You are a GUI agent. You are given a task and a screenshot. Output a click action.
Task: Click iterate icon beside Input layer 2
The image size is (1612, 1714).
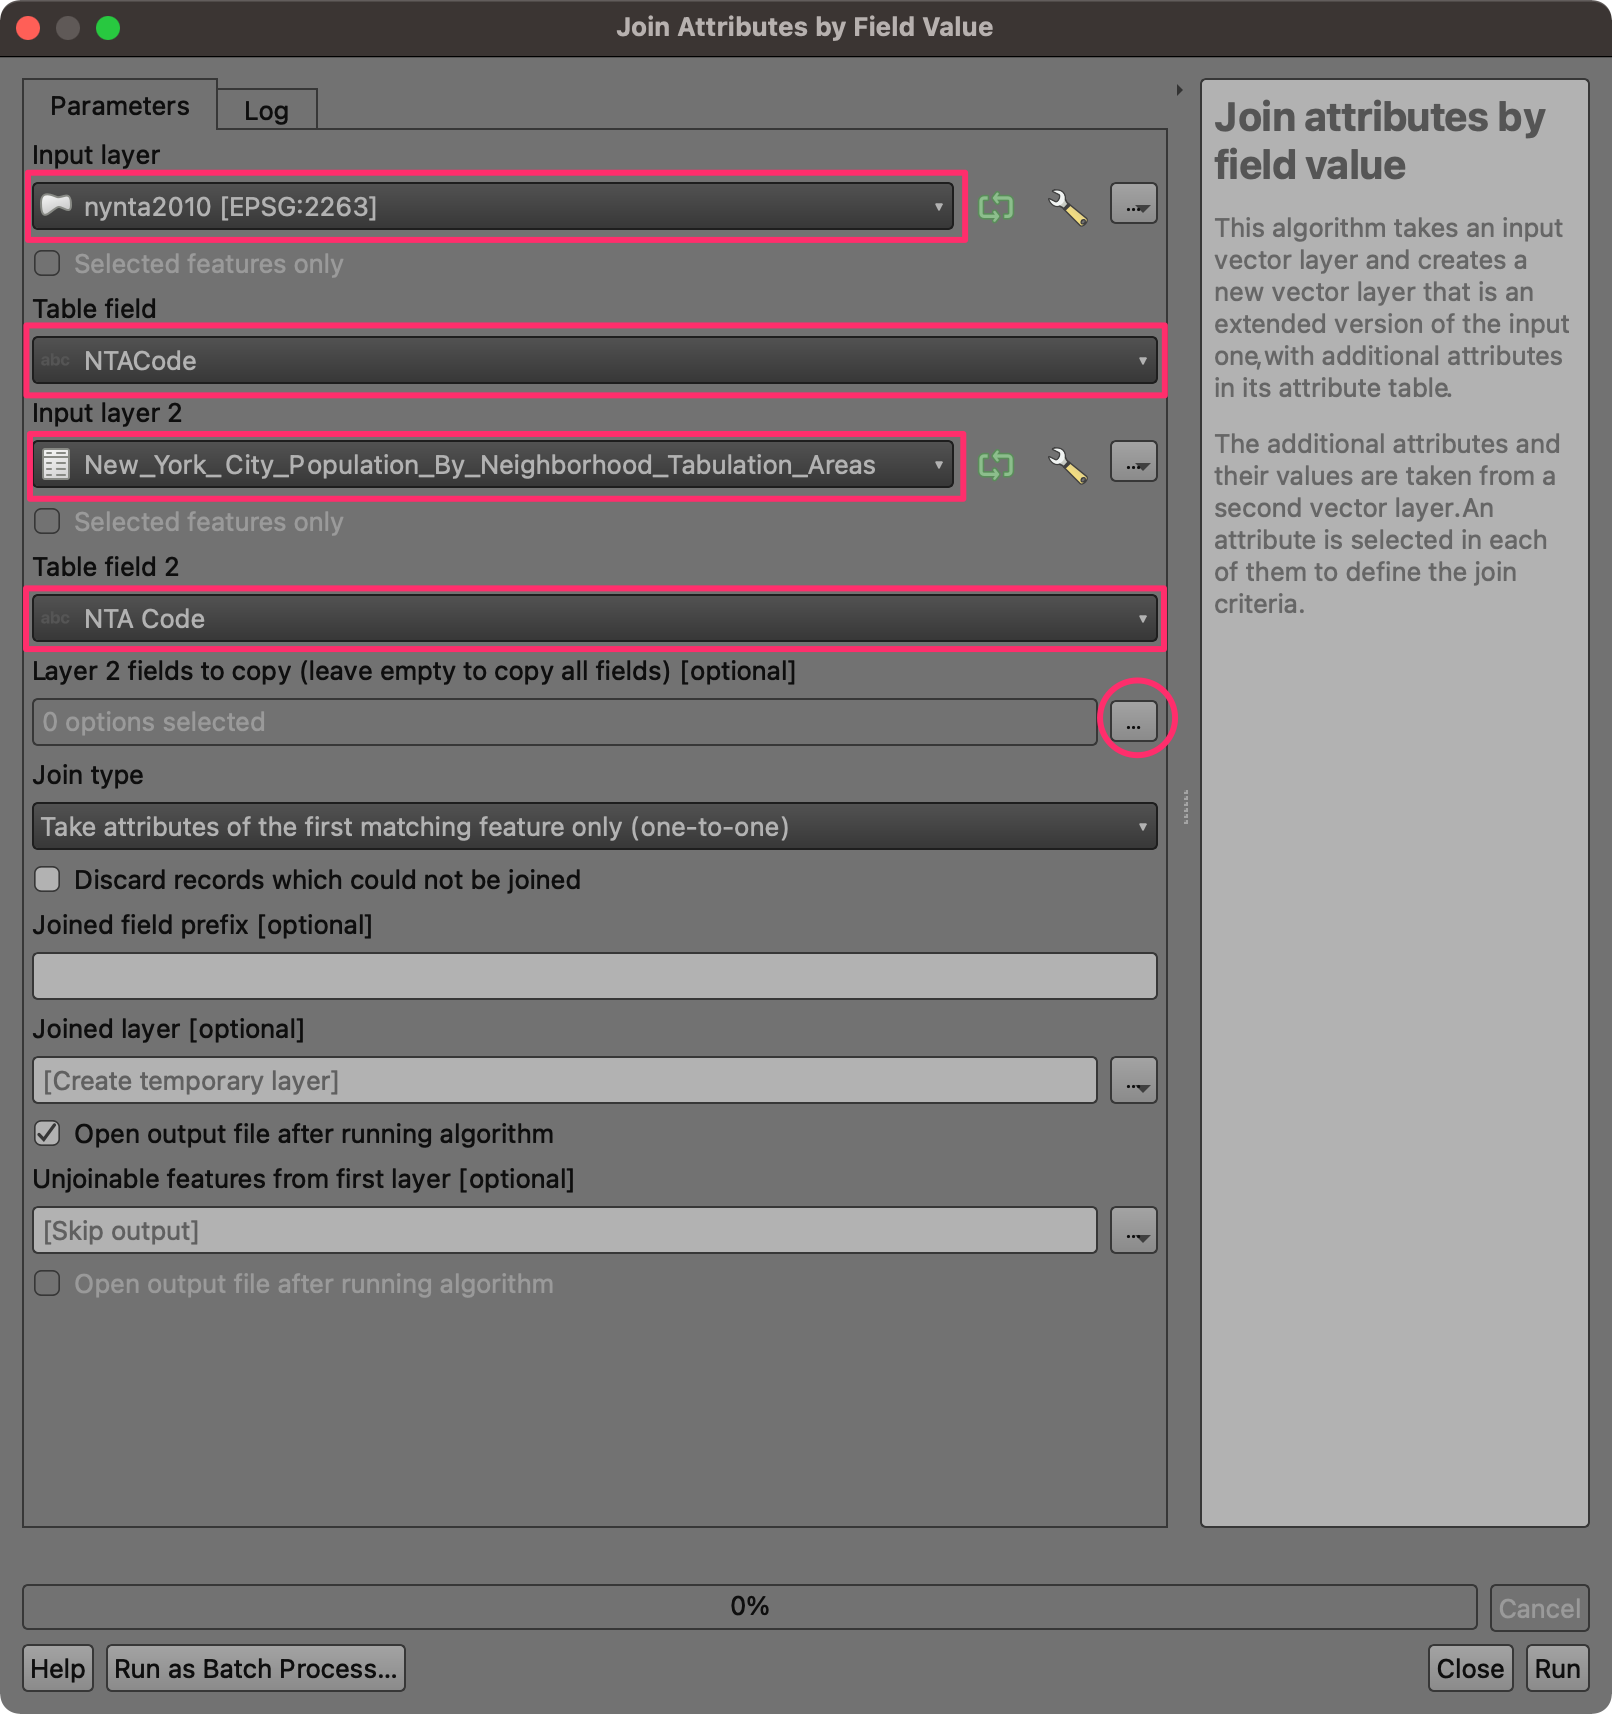996,465
